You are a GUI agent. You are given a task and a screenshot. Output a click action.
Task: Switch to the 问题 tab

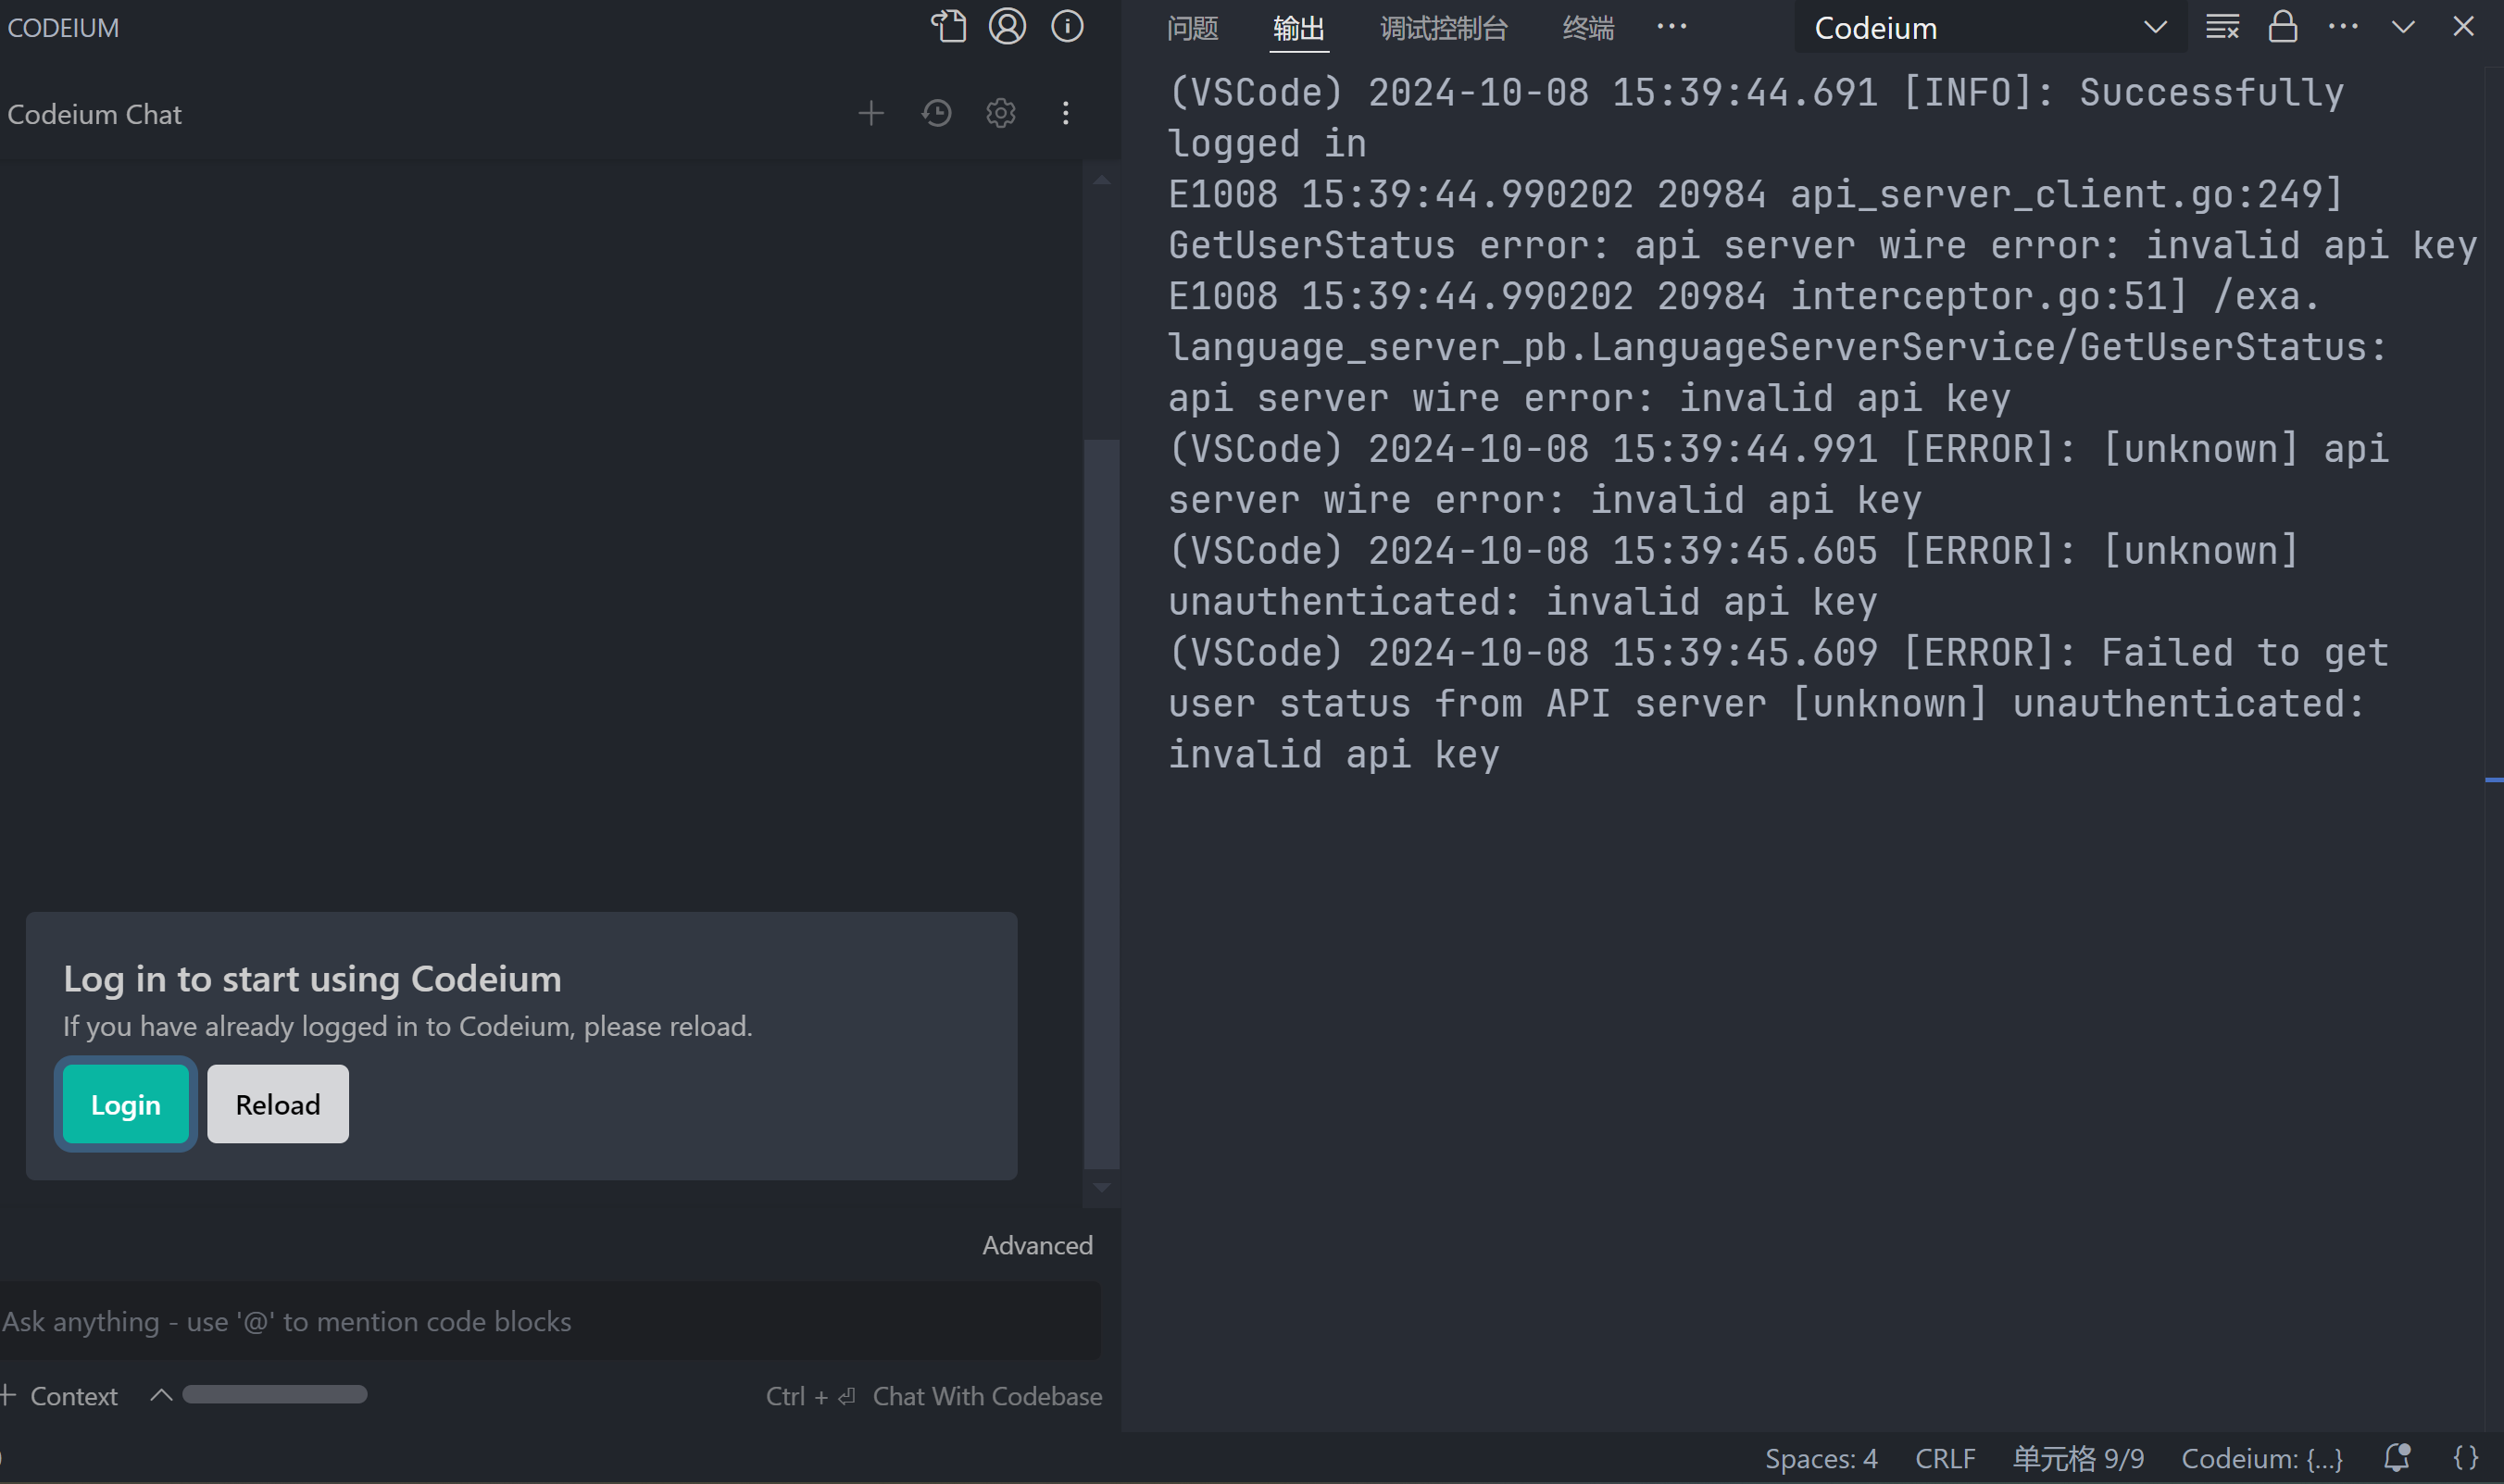point(1192,28)
